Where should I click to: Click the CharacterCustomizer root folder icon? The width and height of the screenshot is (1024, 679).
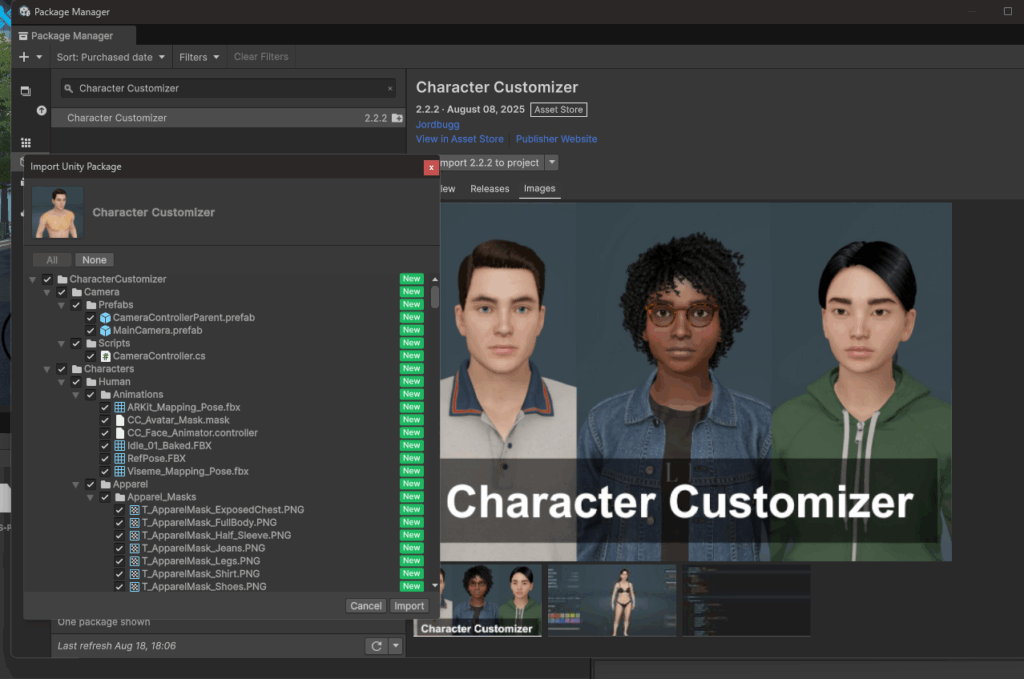click(62, 279)
